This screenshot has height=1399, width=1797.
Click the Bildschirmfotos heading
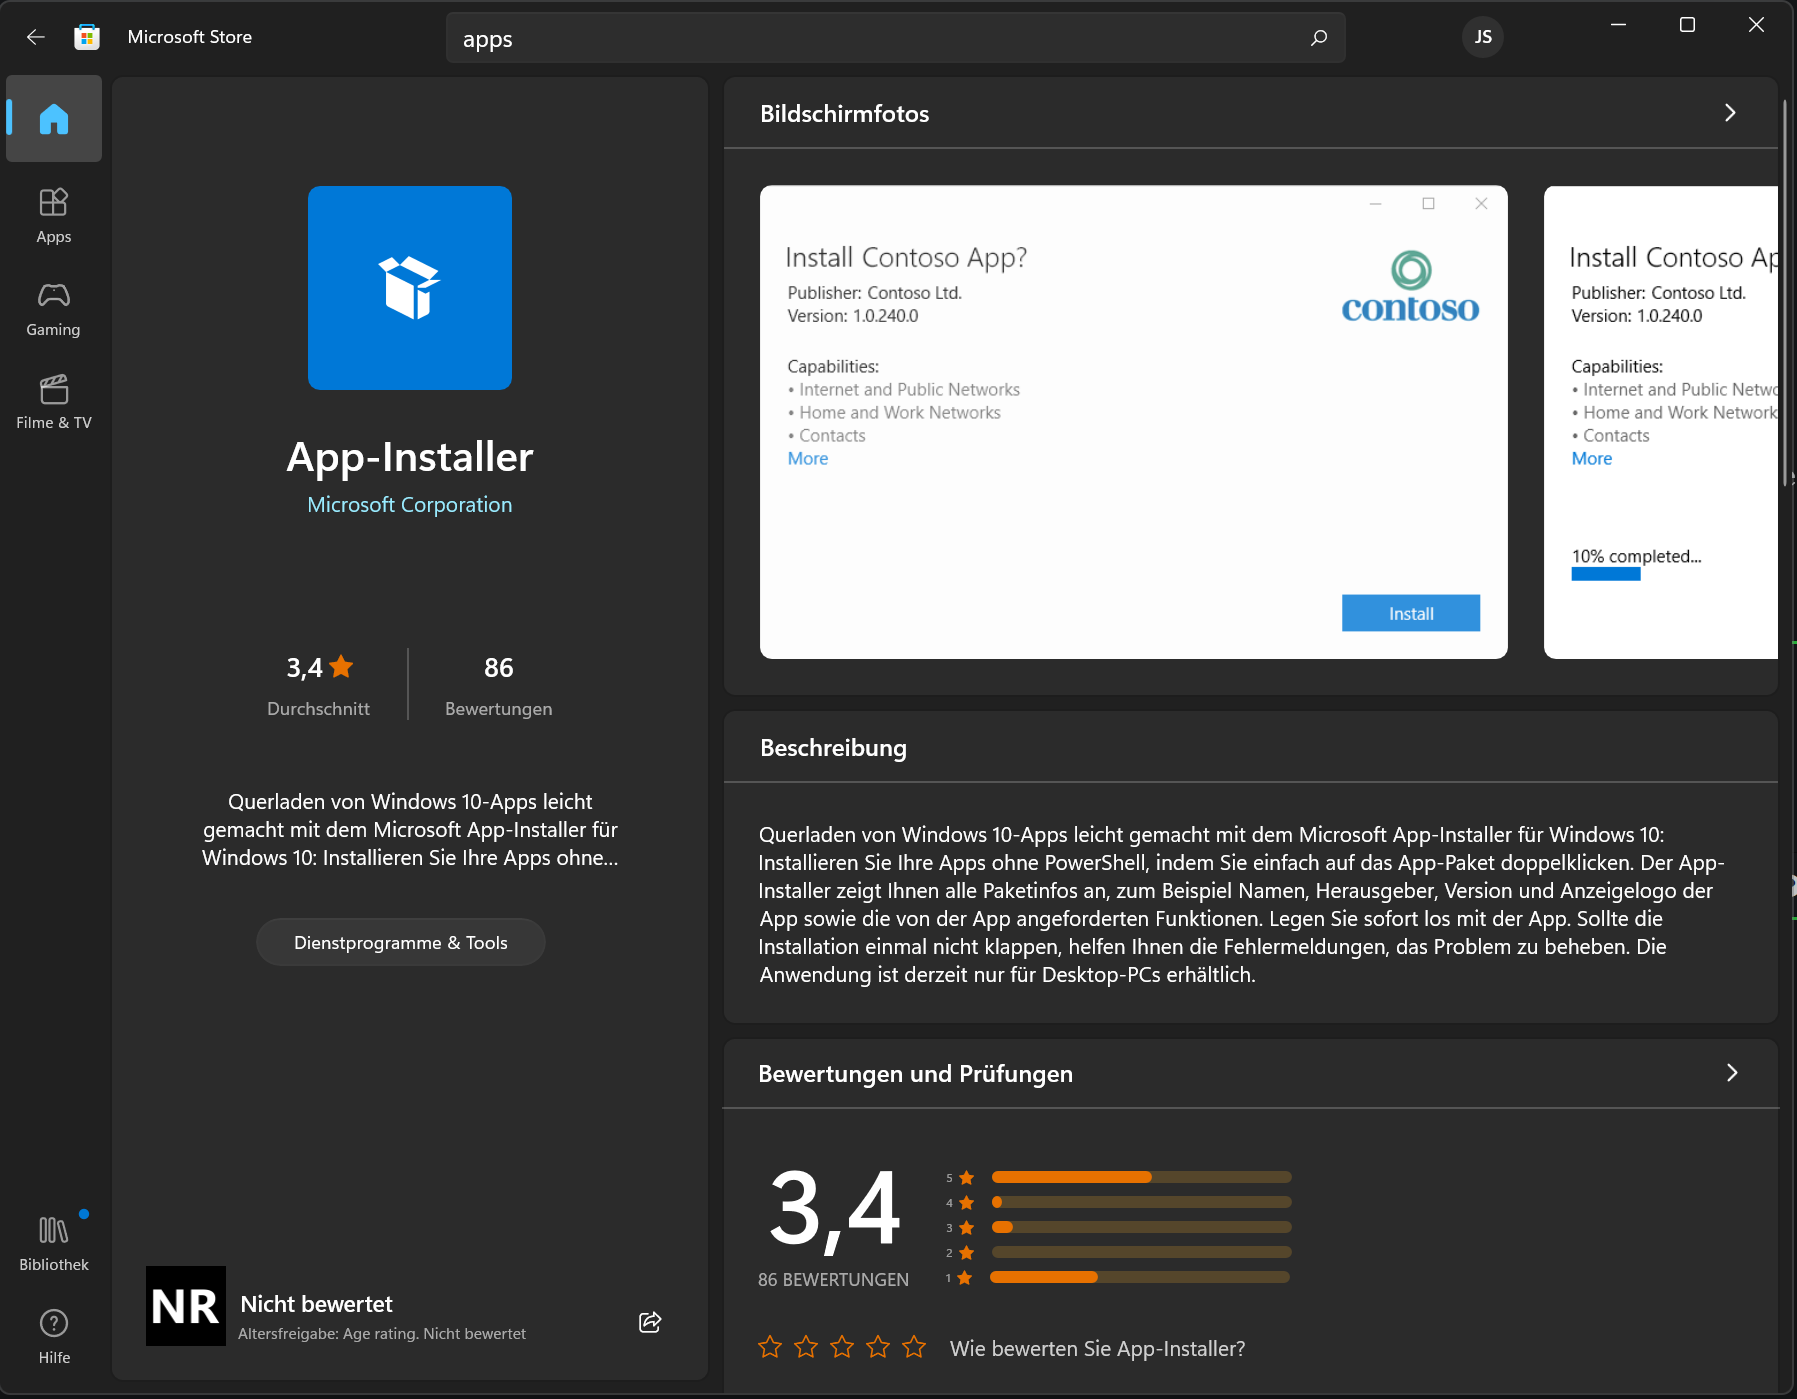tap(845, 114)
